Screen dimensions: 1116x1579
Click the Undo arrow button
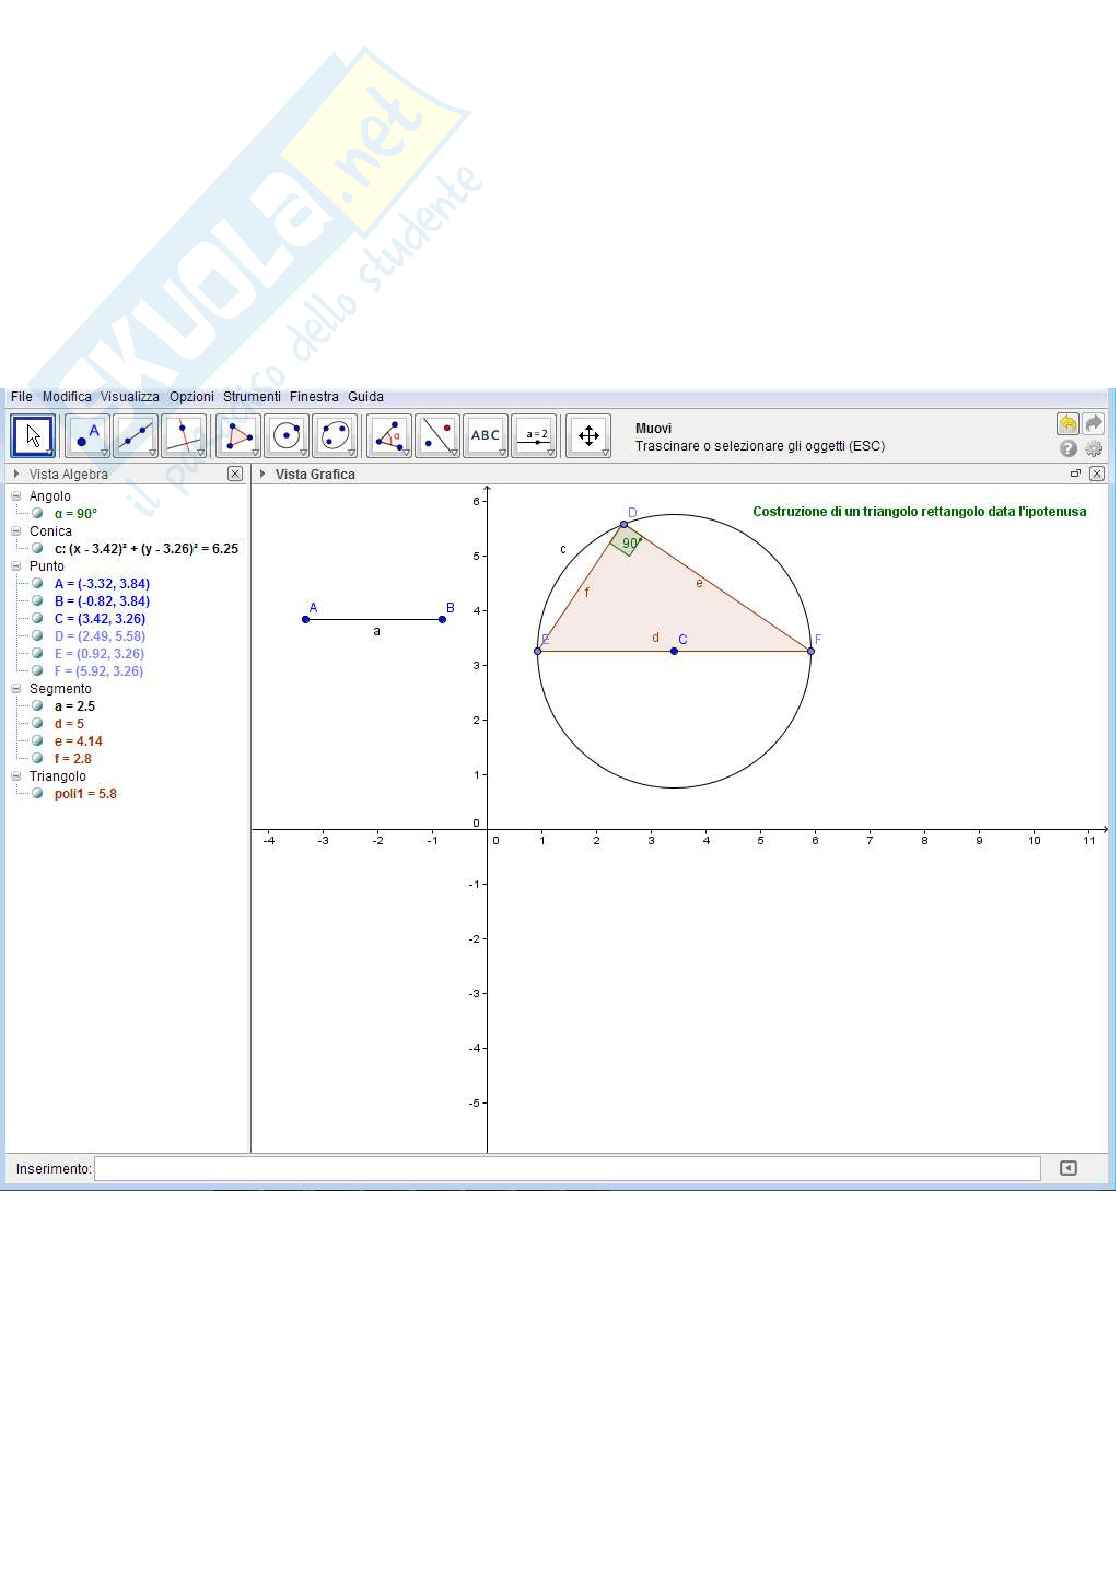[x=1067, y=424]
